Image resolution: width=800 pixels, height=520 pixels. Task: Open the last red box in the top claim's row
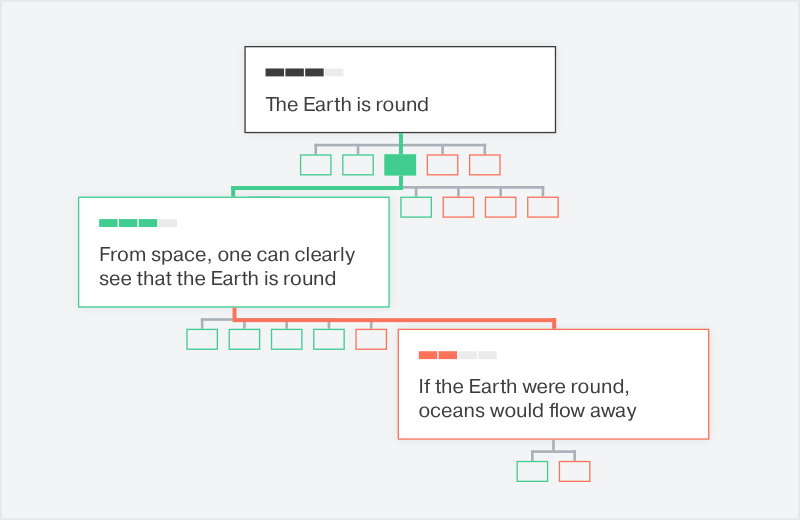click(x=485, y=165)
